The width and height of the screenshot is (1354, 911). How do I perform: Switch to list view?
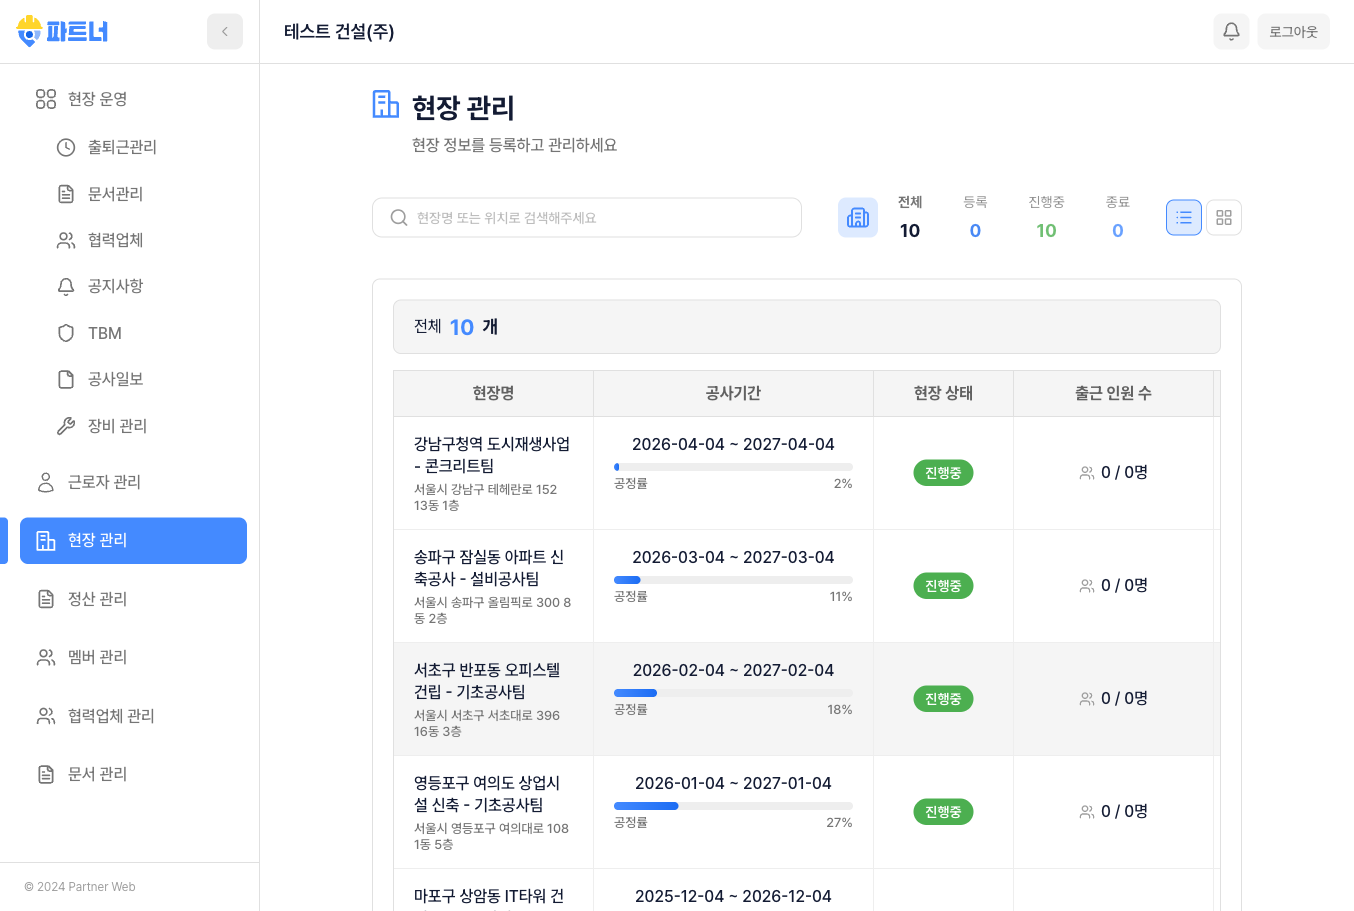click(1183, 217)
